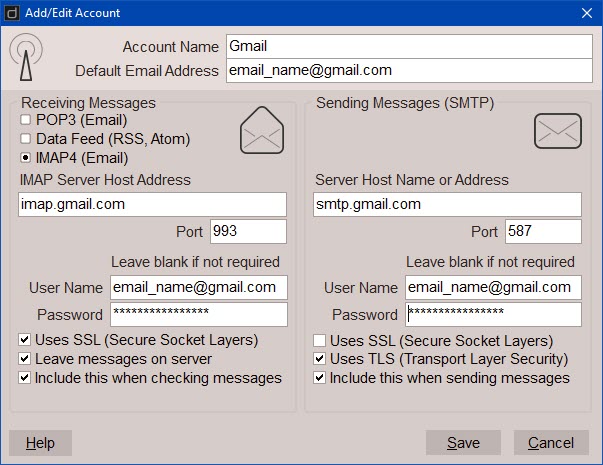Open Help for account settings
Viewport: 603px width, 465px height.
pyautogui.click(x=40, y=443)
